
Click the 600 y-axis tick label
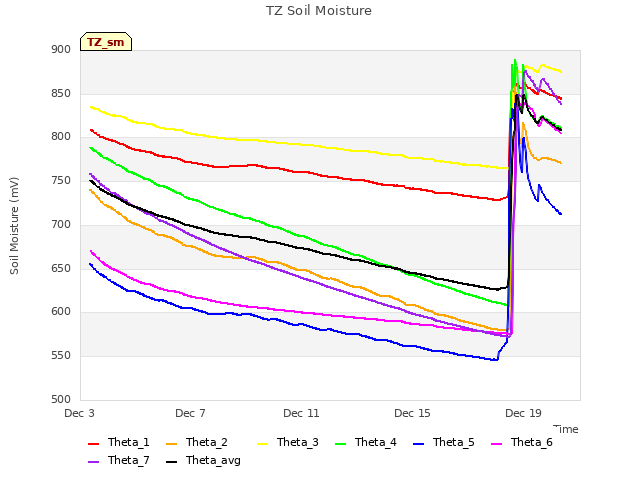[x=61, y=312]
